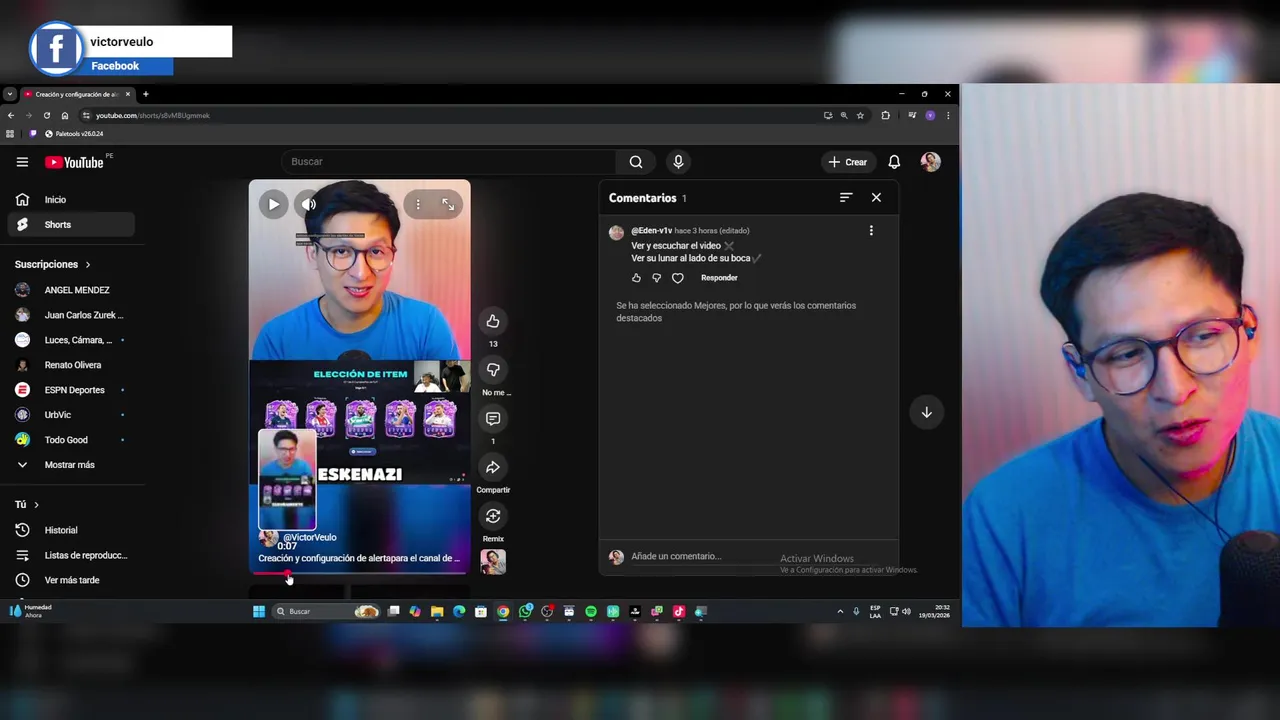Open the Todo Good subscription
This screenshot has width=1280, height=720.
[70, 440]
